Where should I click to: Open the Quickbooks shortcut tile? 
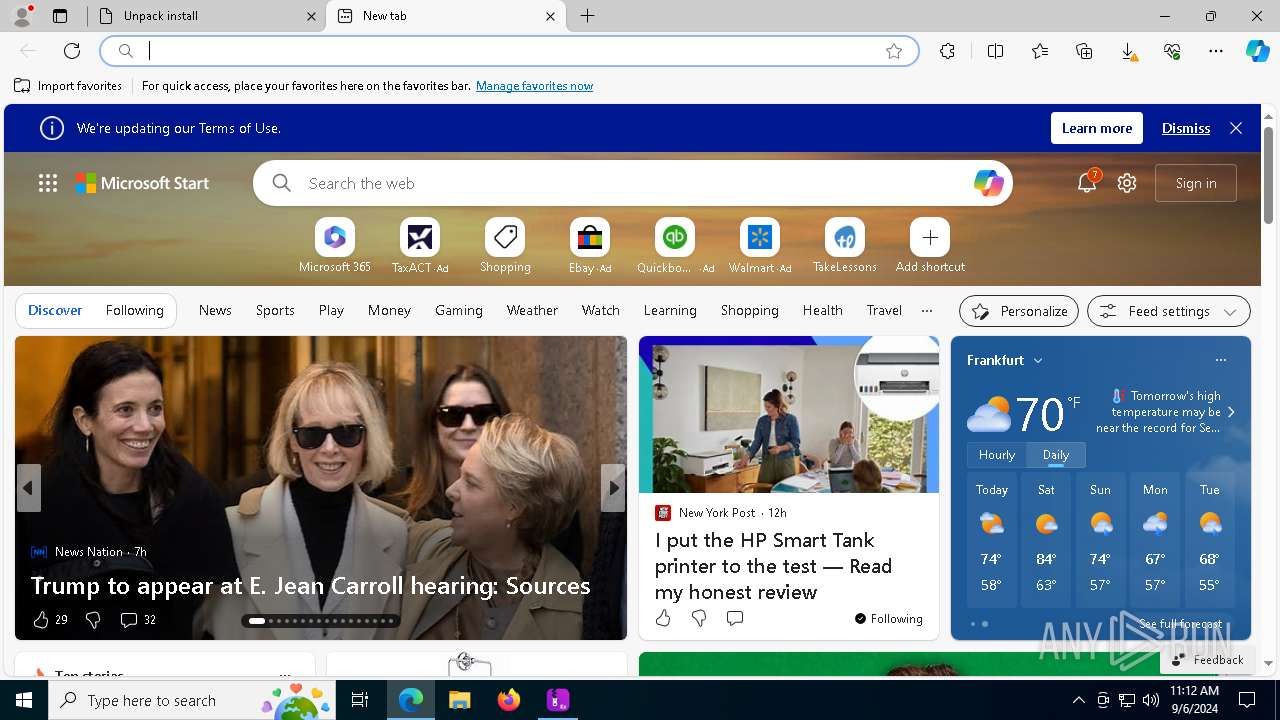(675, 246)
